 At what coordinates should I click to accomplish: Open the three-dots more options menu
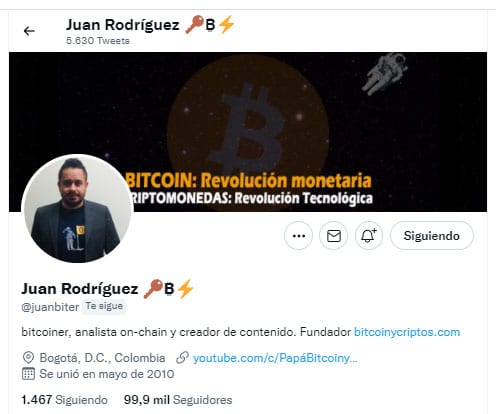tap(299, 236)
